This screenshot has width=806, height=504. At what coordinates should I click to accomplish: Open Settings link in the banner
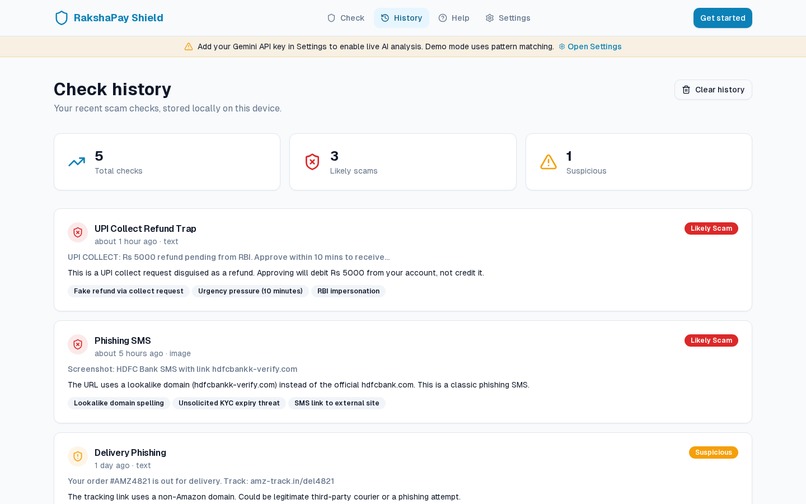tap(590, 47)
